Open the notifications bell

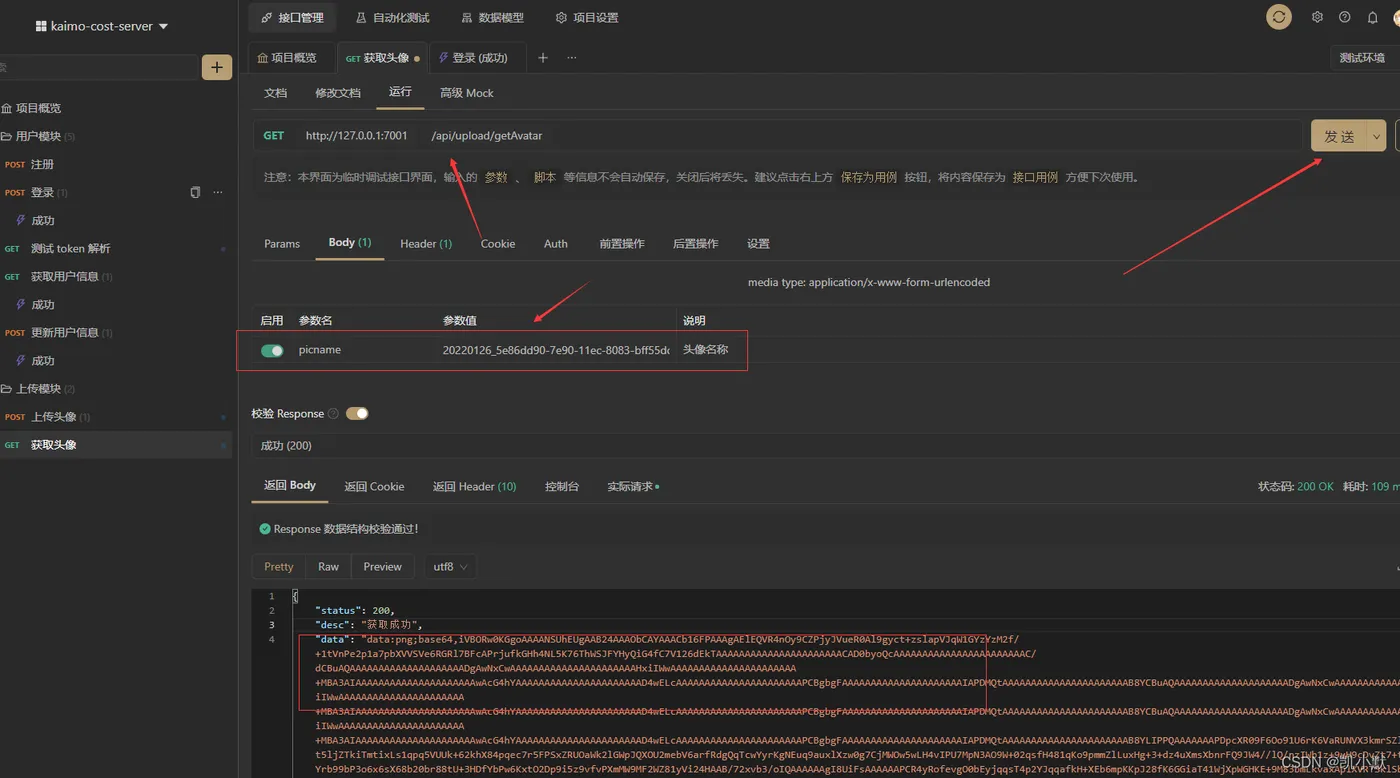[1372, 17]
